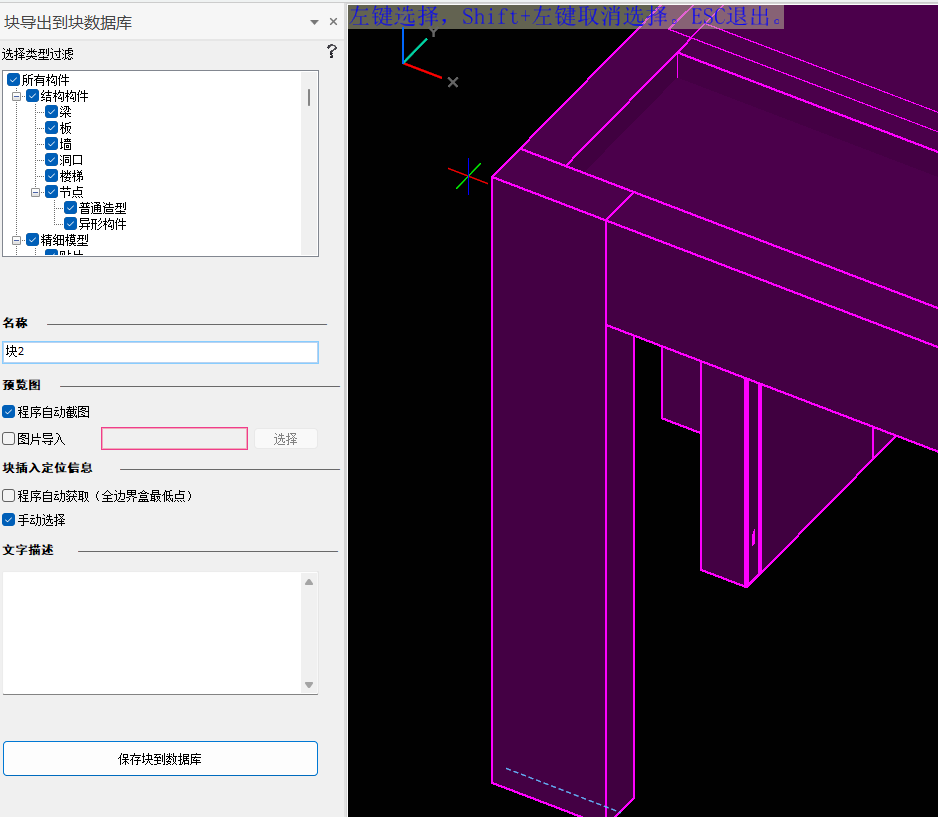The width and height of the screenshot is (938, 817).
Task: Disable 程序自动截图 checkbox
Action: tap(9, 412)
